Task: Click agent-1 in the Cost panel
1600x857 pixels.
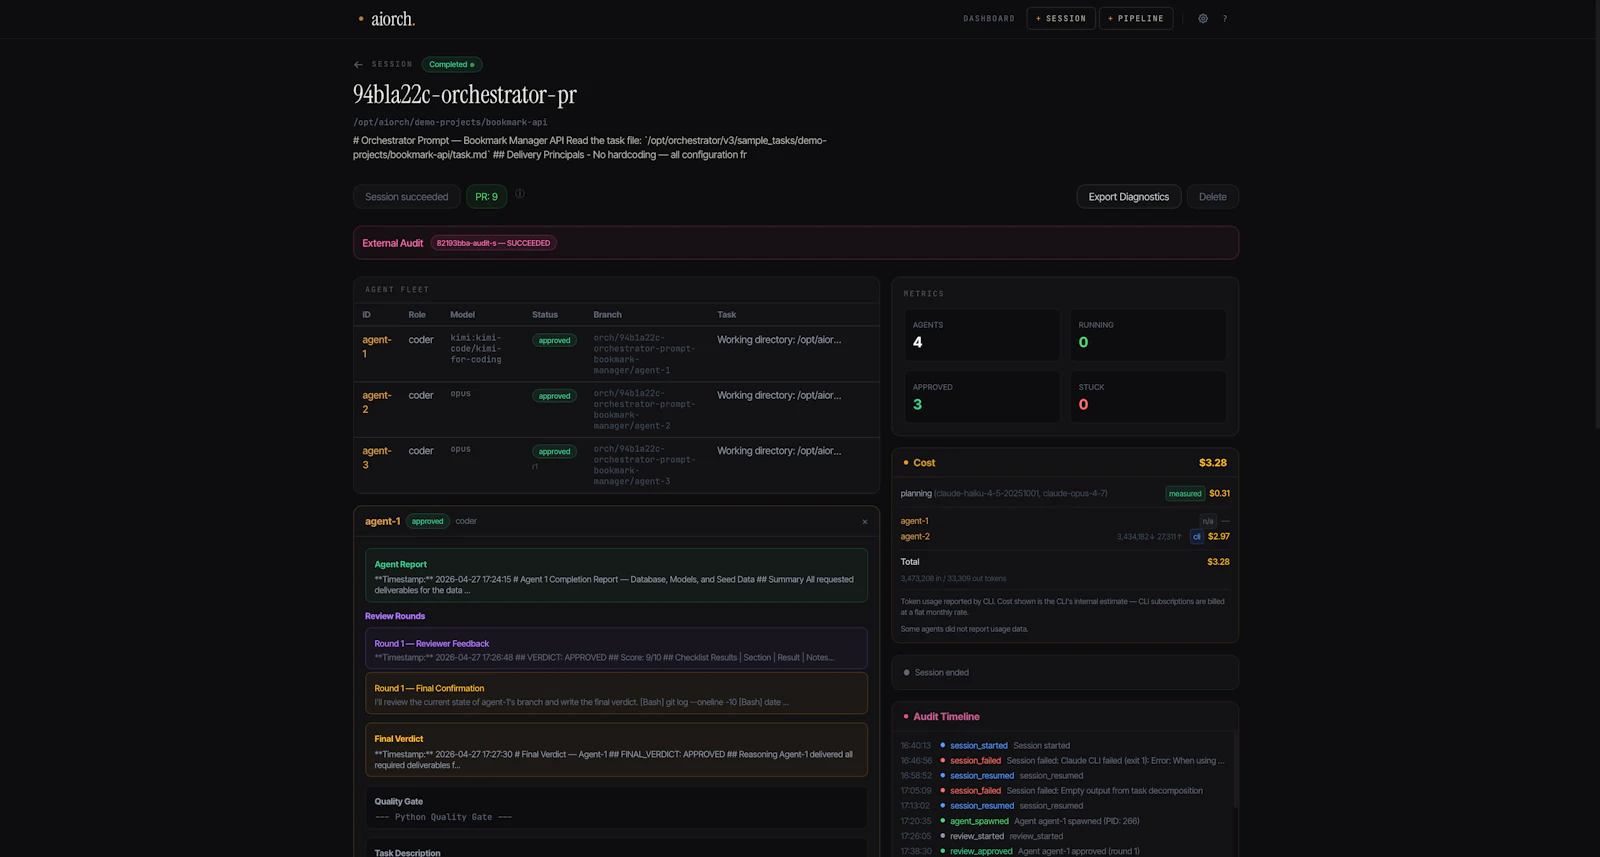Action: pyautogui.click(x=914, y=521)
